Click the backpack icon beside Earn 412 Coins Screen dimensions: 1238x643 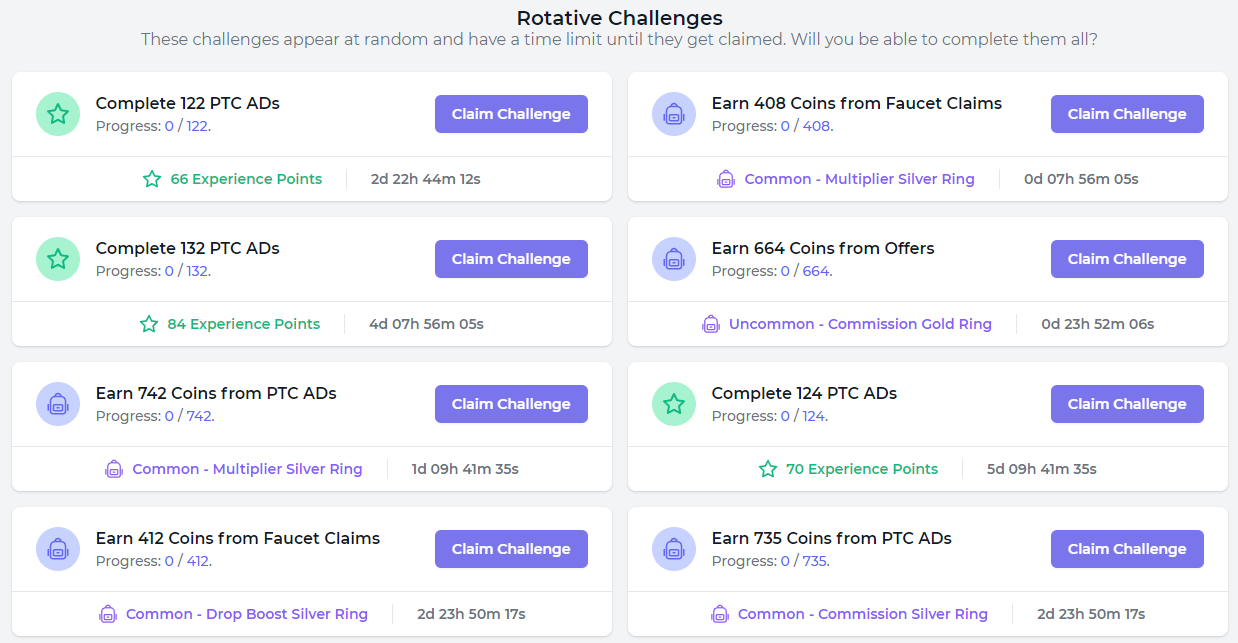pos(58,549)
